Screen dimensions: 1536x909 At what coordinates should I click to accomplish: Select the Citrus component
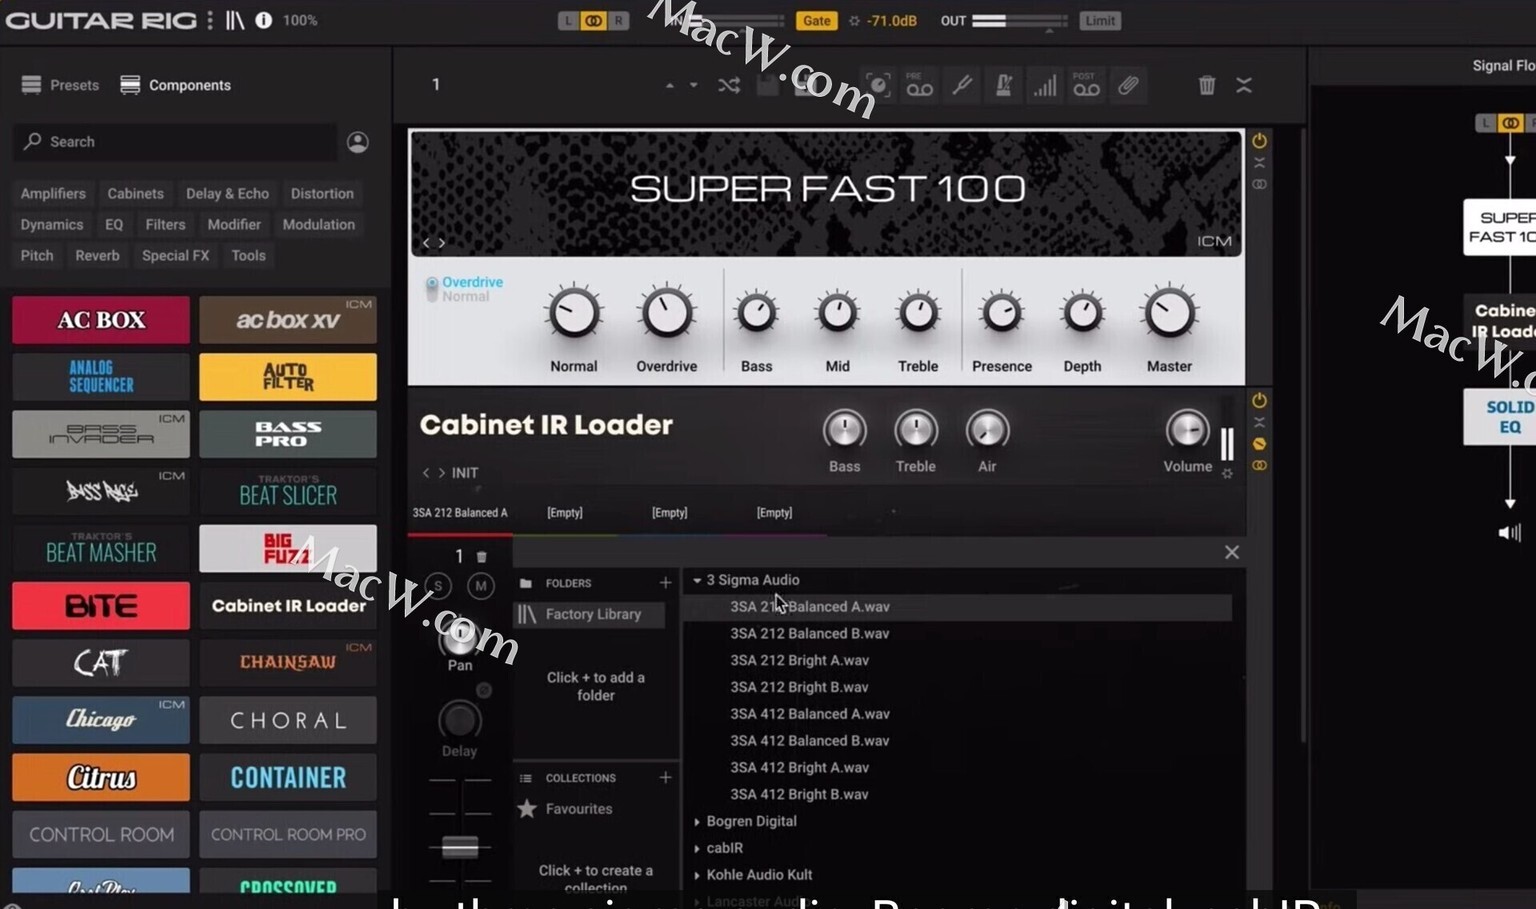101,777
